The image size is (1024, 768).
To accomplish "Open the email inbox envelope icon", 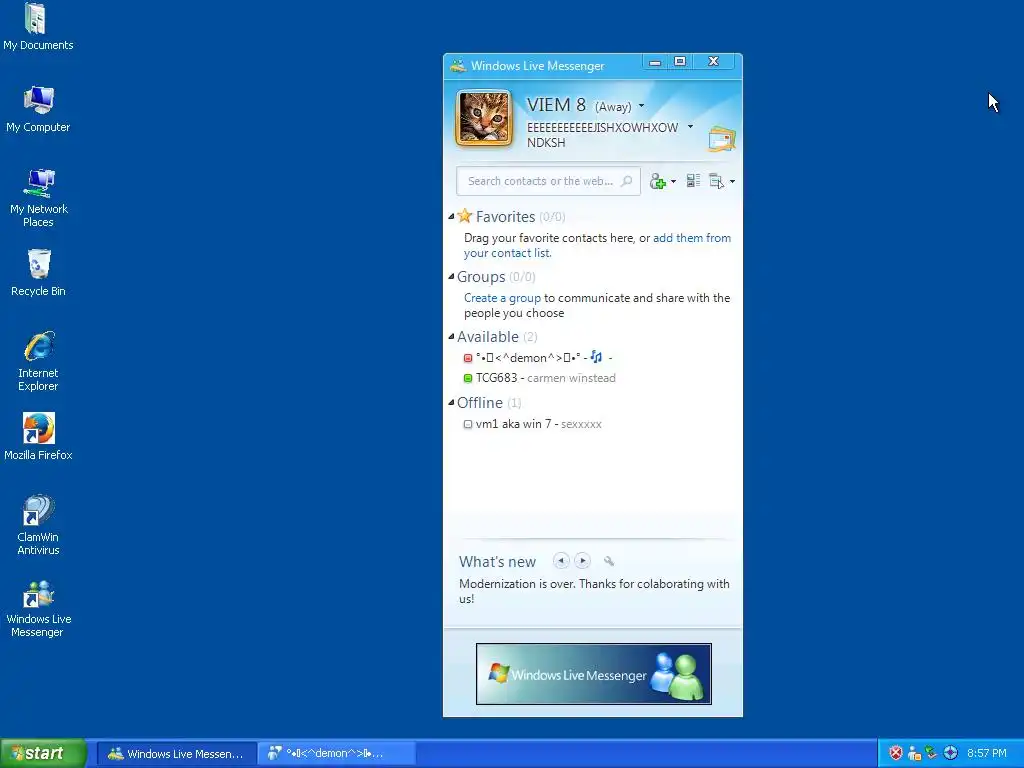I will (722, 139).
